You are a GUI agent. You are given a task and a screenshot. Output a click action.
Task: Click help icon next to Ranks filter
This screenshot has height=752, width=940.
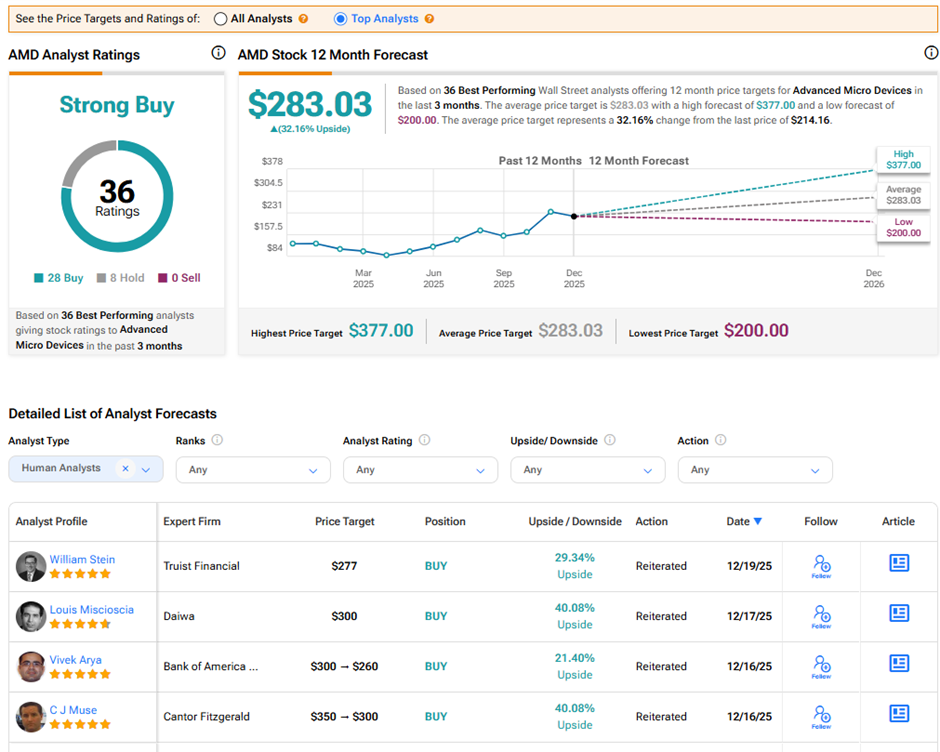click(217, 440)
